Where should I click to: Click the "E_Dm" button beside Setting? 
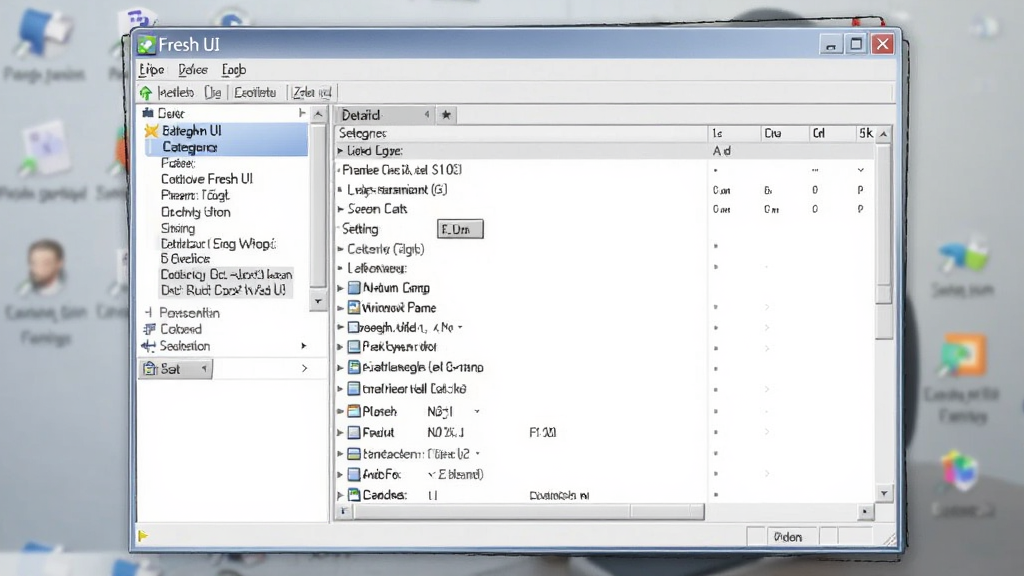pyautogui.click(x=460, y=229)
